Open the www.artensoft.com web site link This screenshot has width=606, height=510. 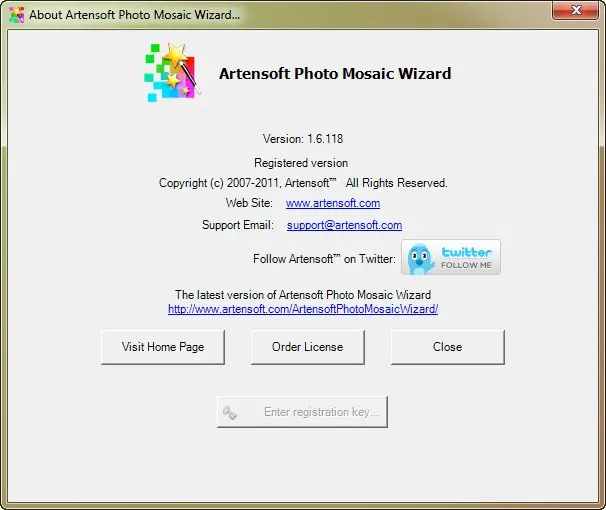[x=333, y=203]
